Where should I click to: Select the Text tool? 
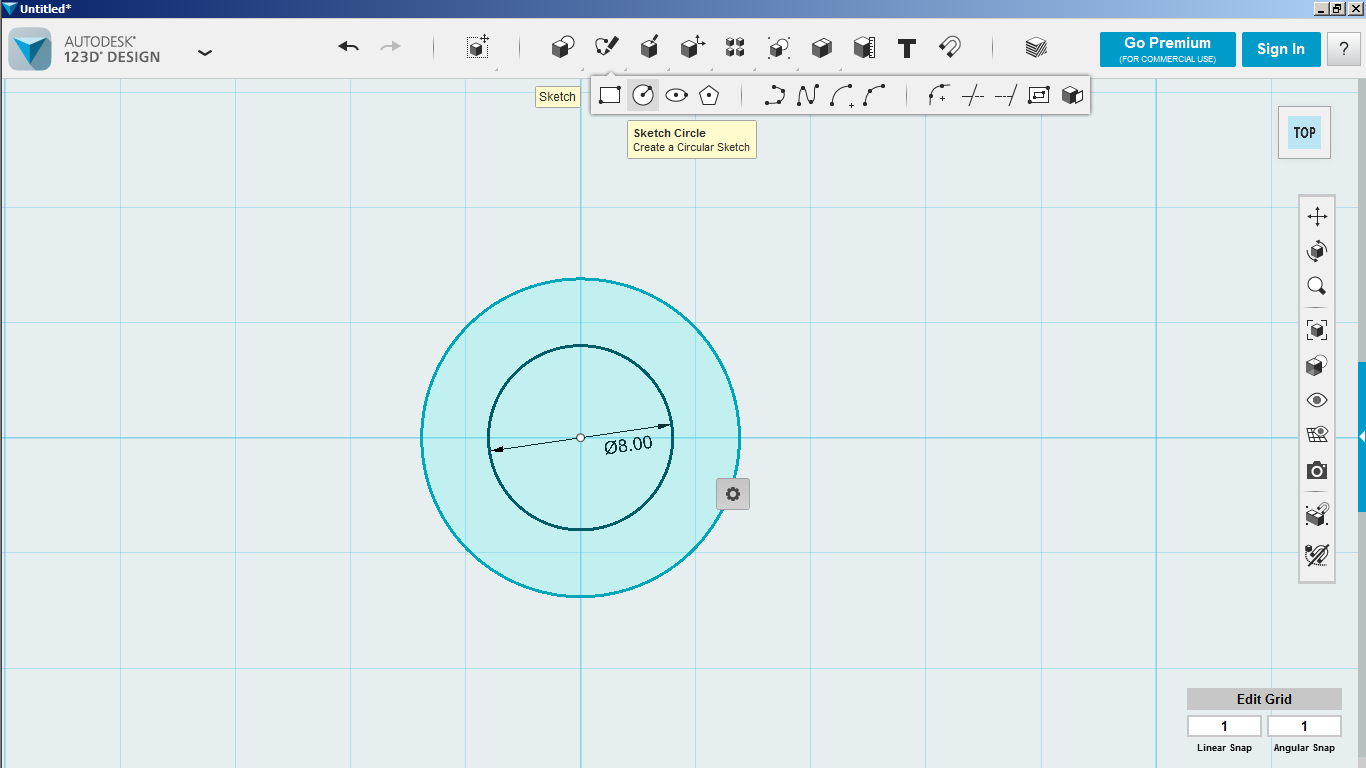907,47
